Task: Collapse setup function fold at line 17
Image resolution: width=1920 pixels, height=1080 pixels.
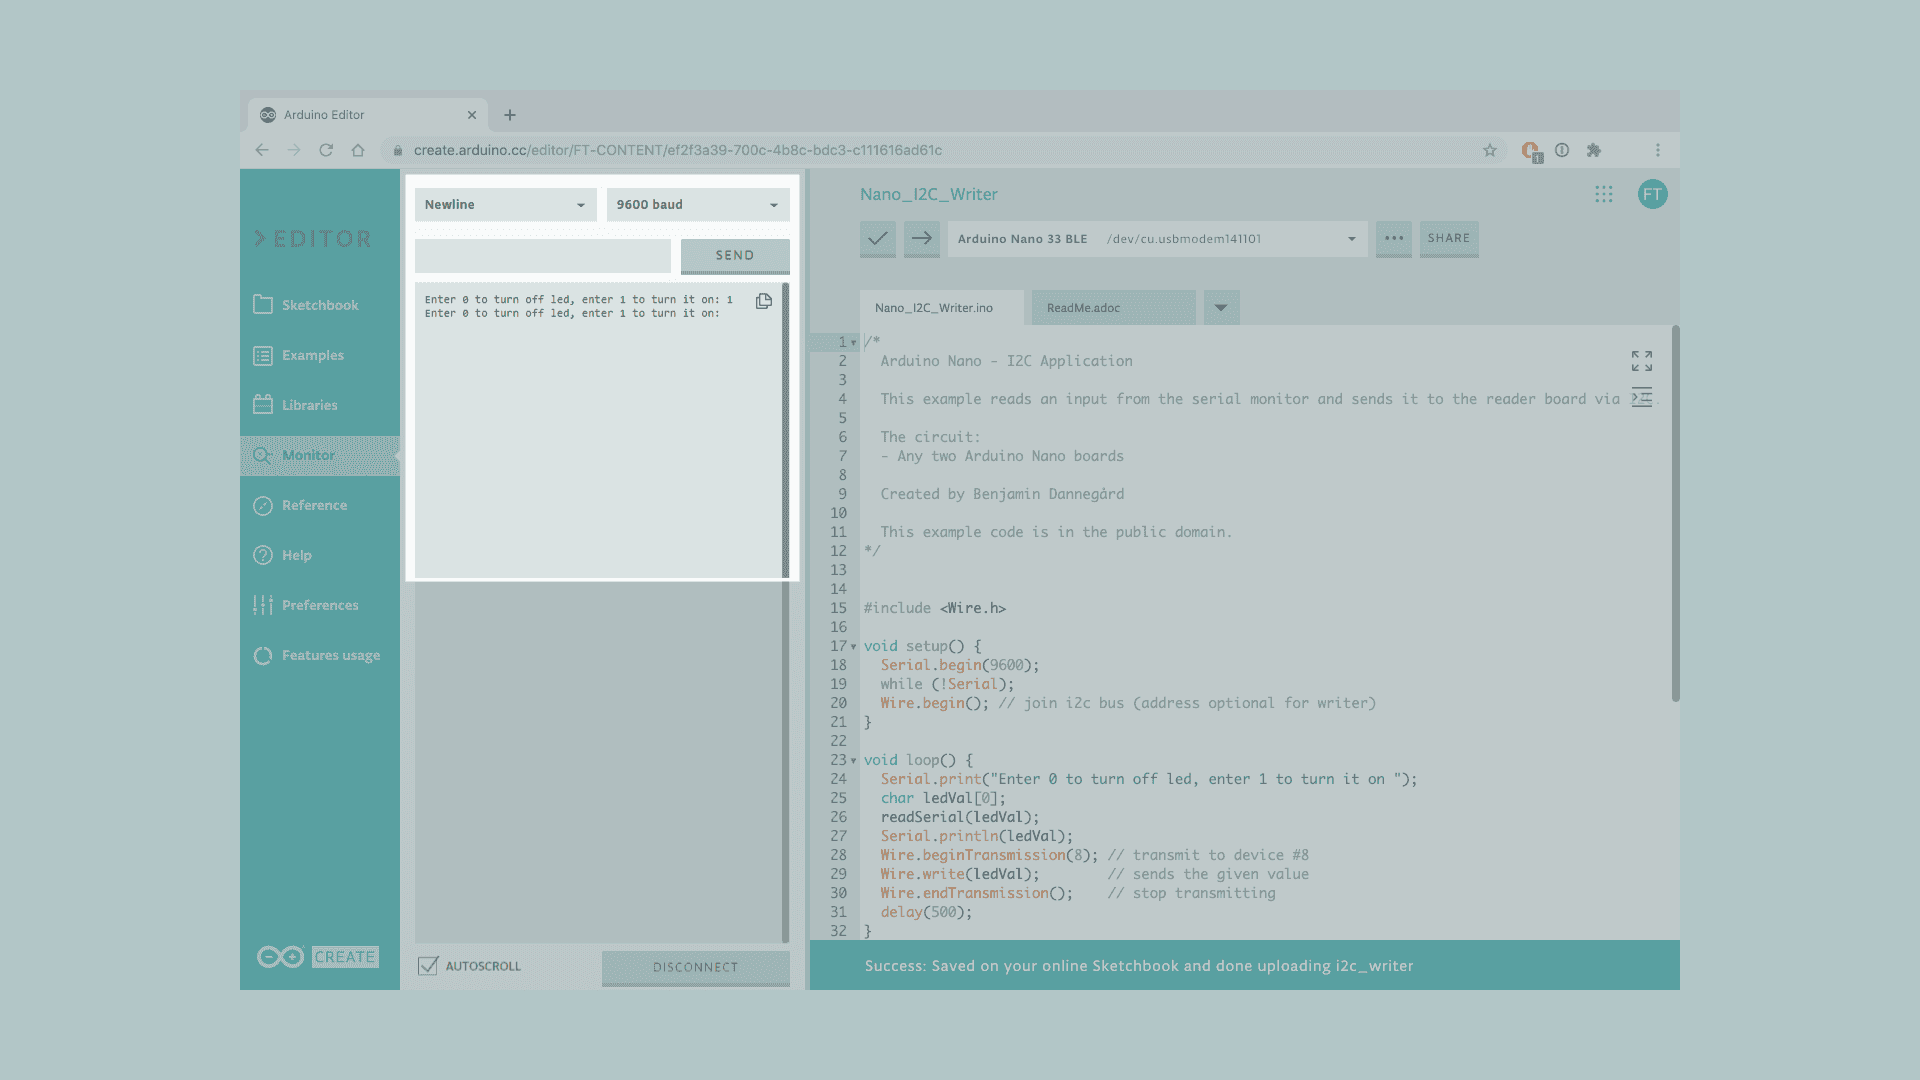Action: point(853,647)
